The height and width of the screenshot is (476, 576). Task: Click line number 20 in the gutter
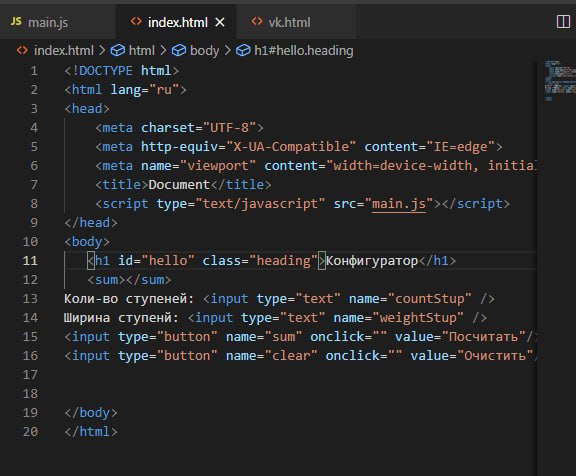pyautogui.click(x=30, y=432)
